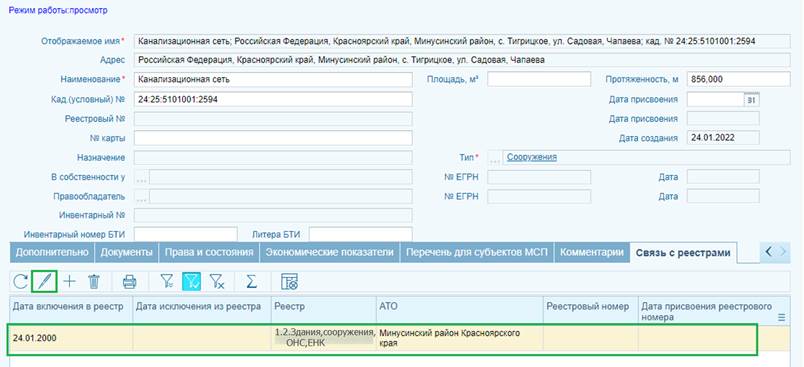
Task: Click the АТО column header
Action: point(459,310)
